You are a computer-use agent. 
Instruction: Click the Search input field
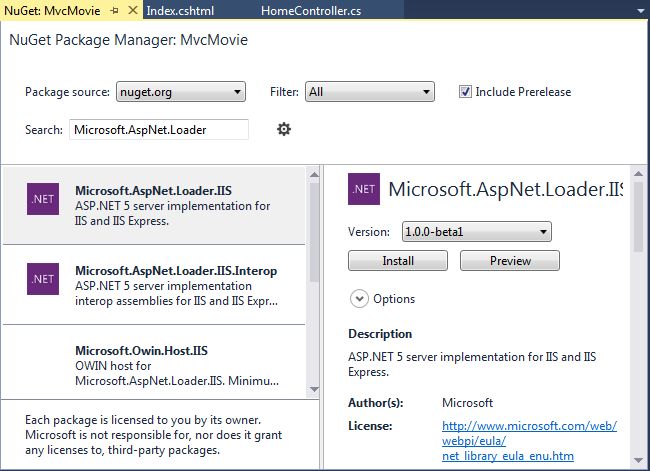click(159, 130)
